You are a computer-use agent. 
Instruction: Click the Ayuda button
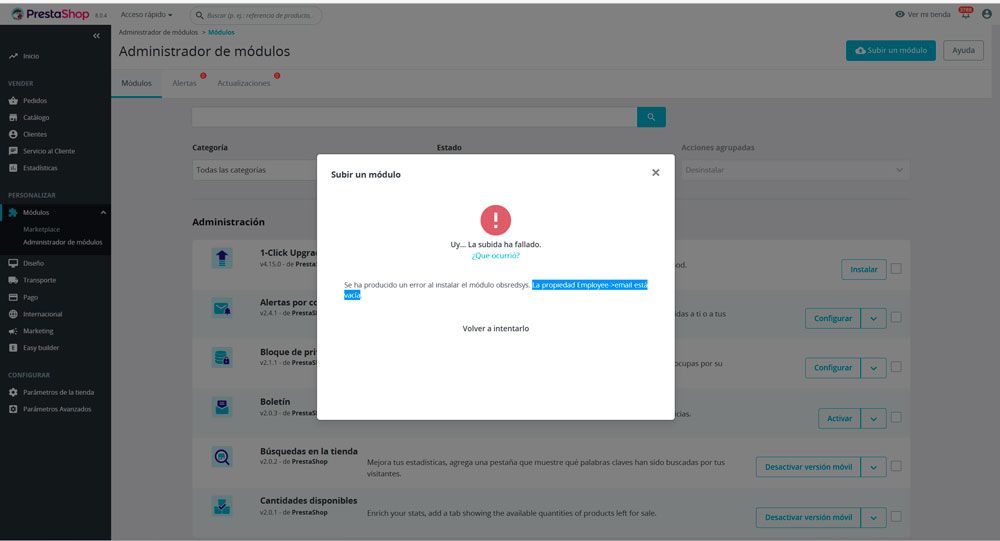click(964, 50)
